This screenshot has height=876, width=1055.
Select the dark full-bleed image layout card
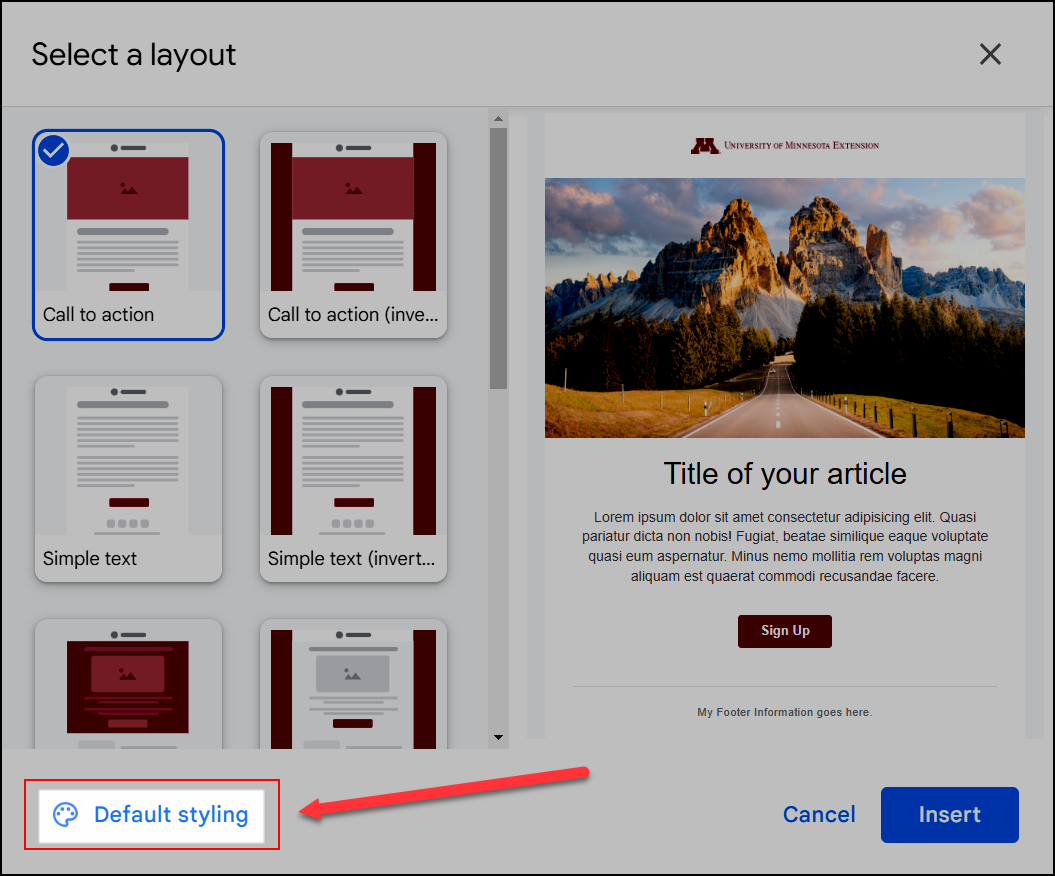128,684
